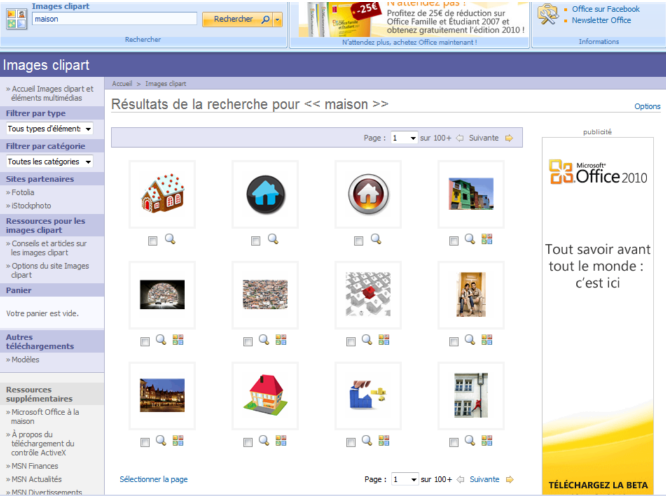
Task: Select checkbox for red-roof house clipart
Action: pos(248,443)
